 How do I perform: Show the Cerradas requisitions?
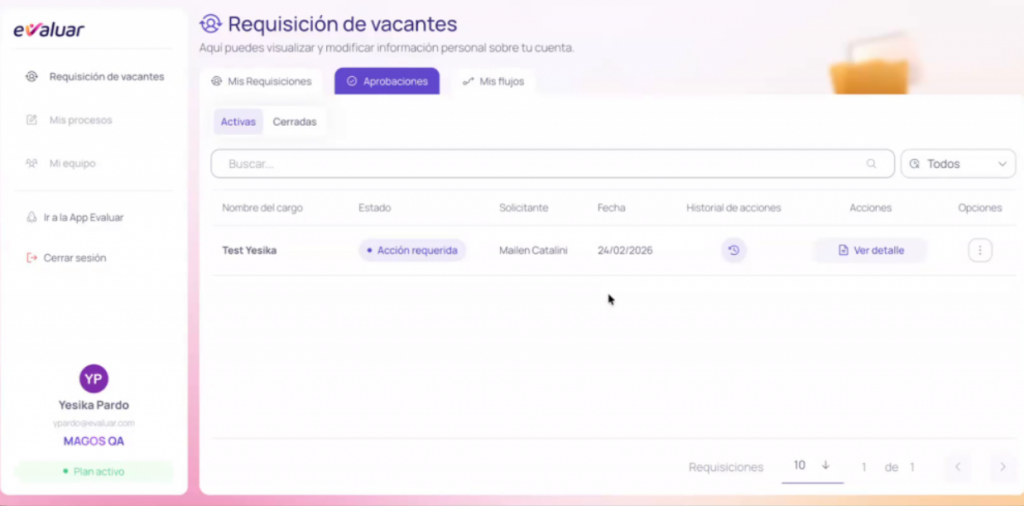click(x=294, y=122)
